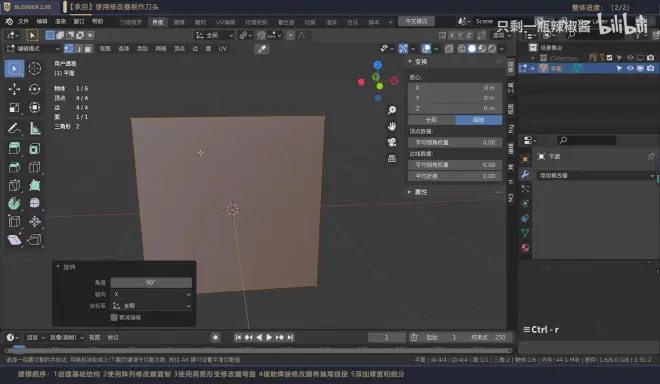Open the modifier wrench properties tab
Viewport: 660px width, 384px height.
[x=525, y=173]
